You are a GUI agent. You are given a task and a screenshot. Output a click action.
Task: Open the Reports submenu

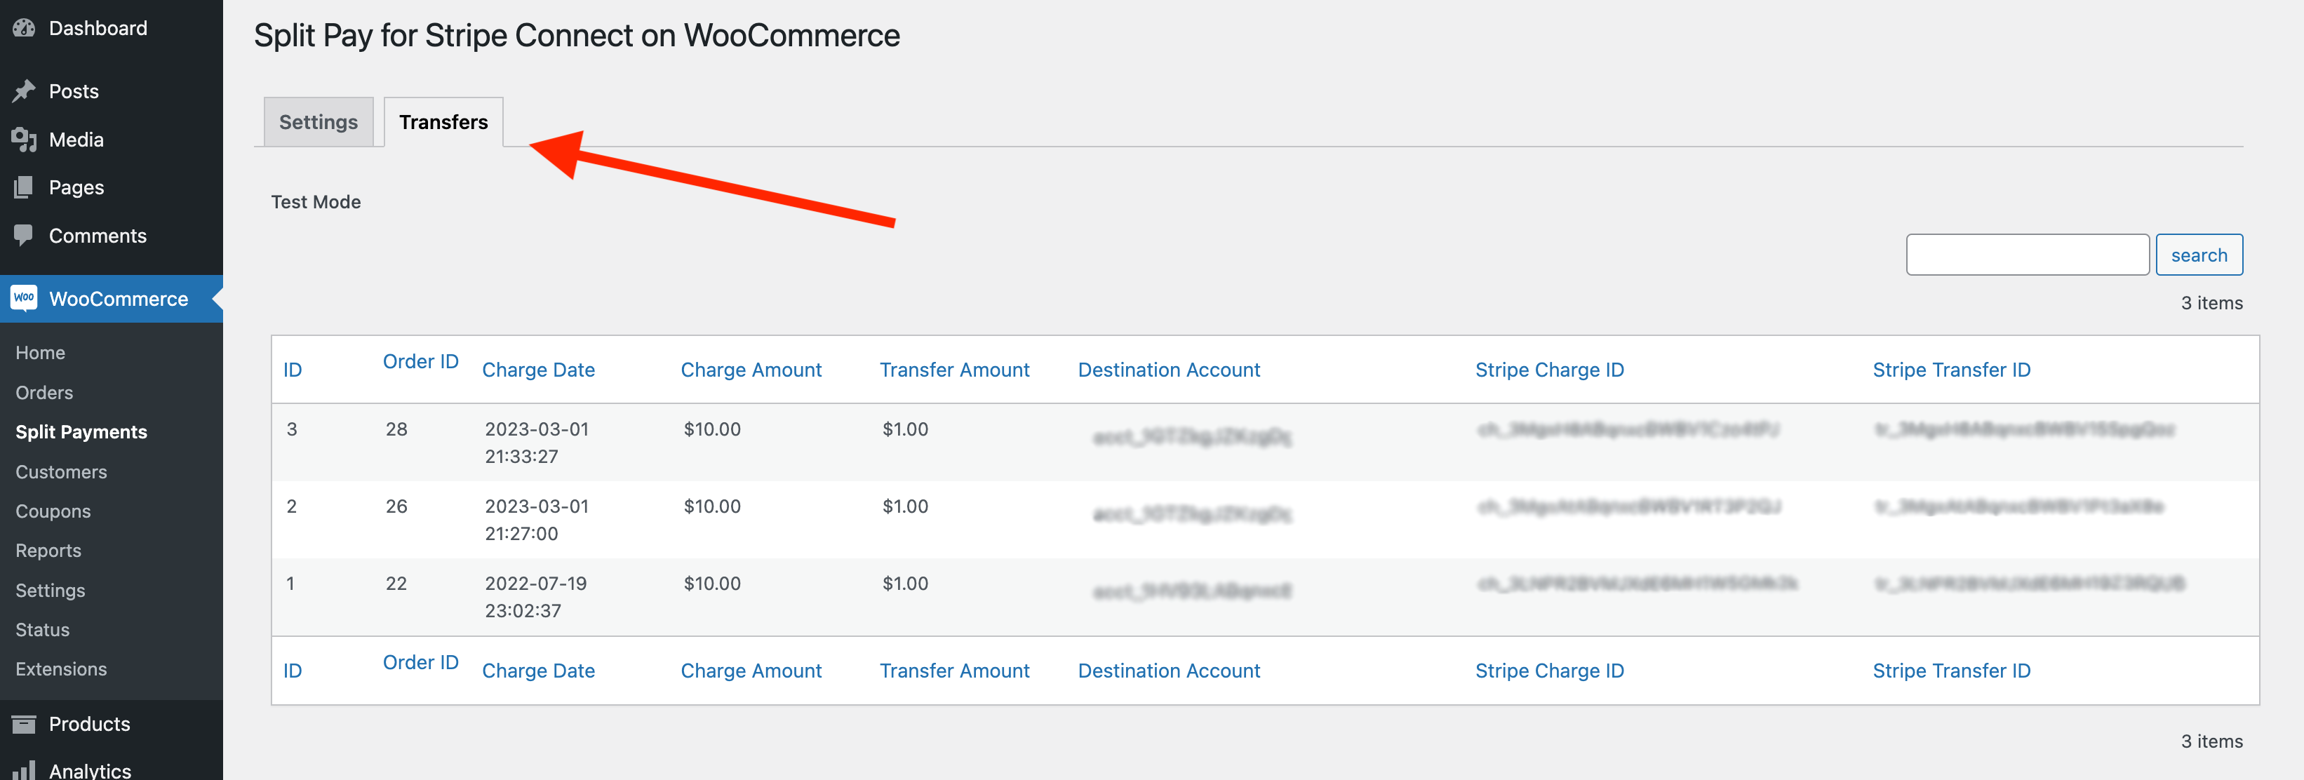pyautogui.click(x=48, y=550)
